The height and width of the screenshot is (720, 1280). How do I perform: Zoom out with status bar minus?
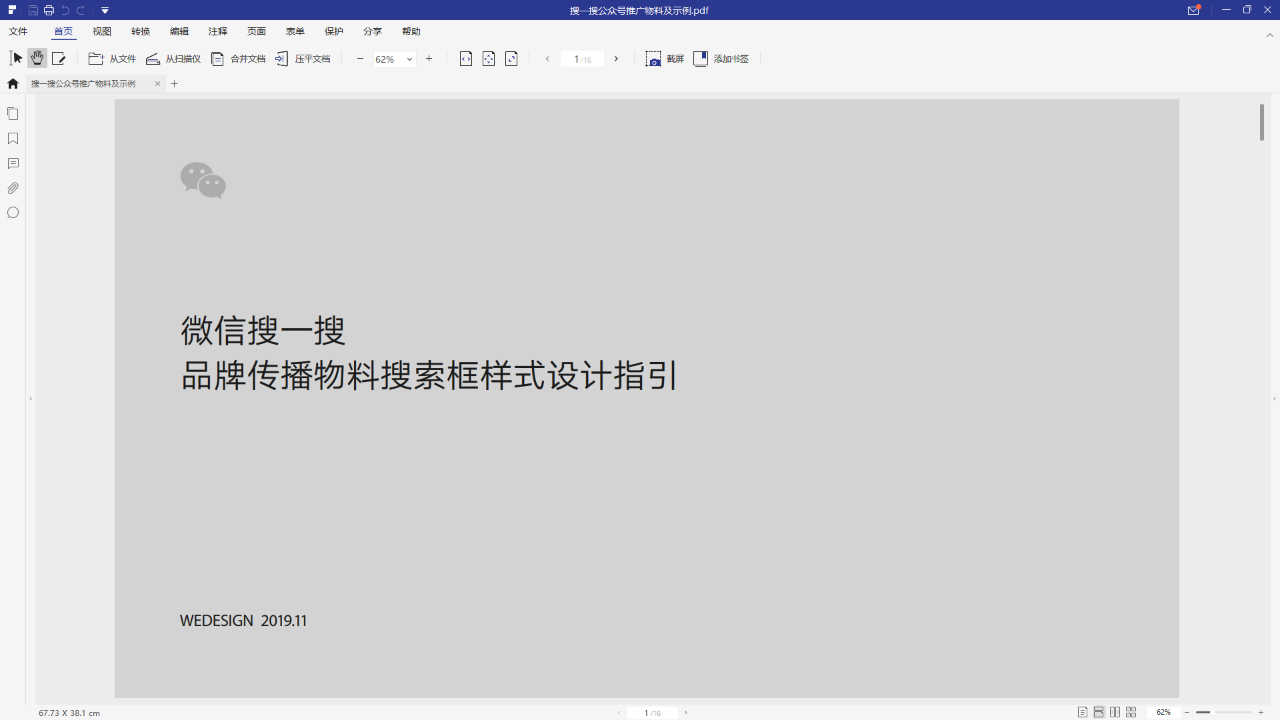click(1187, 713)
